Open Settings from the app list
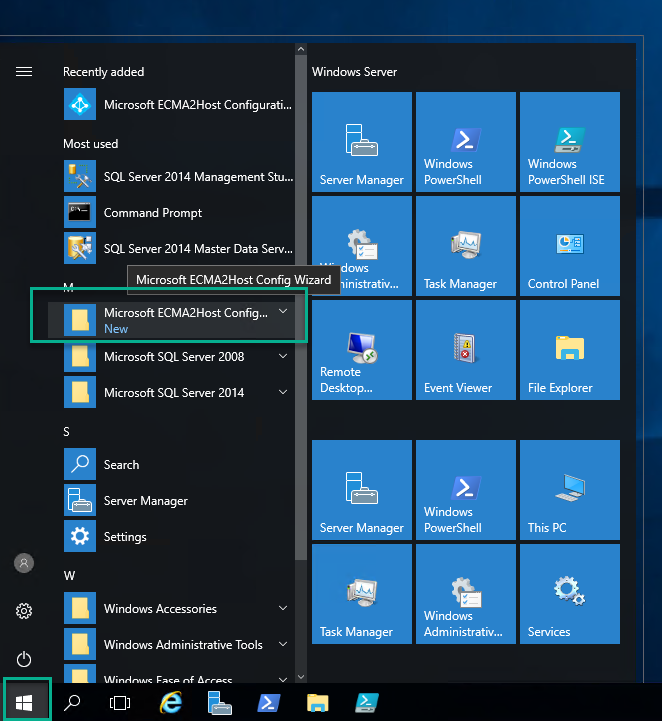 pyautogui.click(x=125, y=537)
